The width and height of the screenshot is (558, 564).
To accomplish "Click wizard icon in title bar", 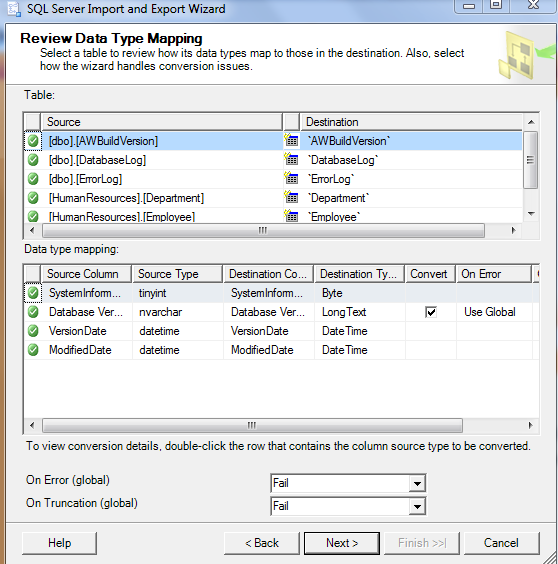I will pyautogui.click(x=14, y=9).
